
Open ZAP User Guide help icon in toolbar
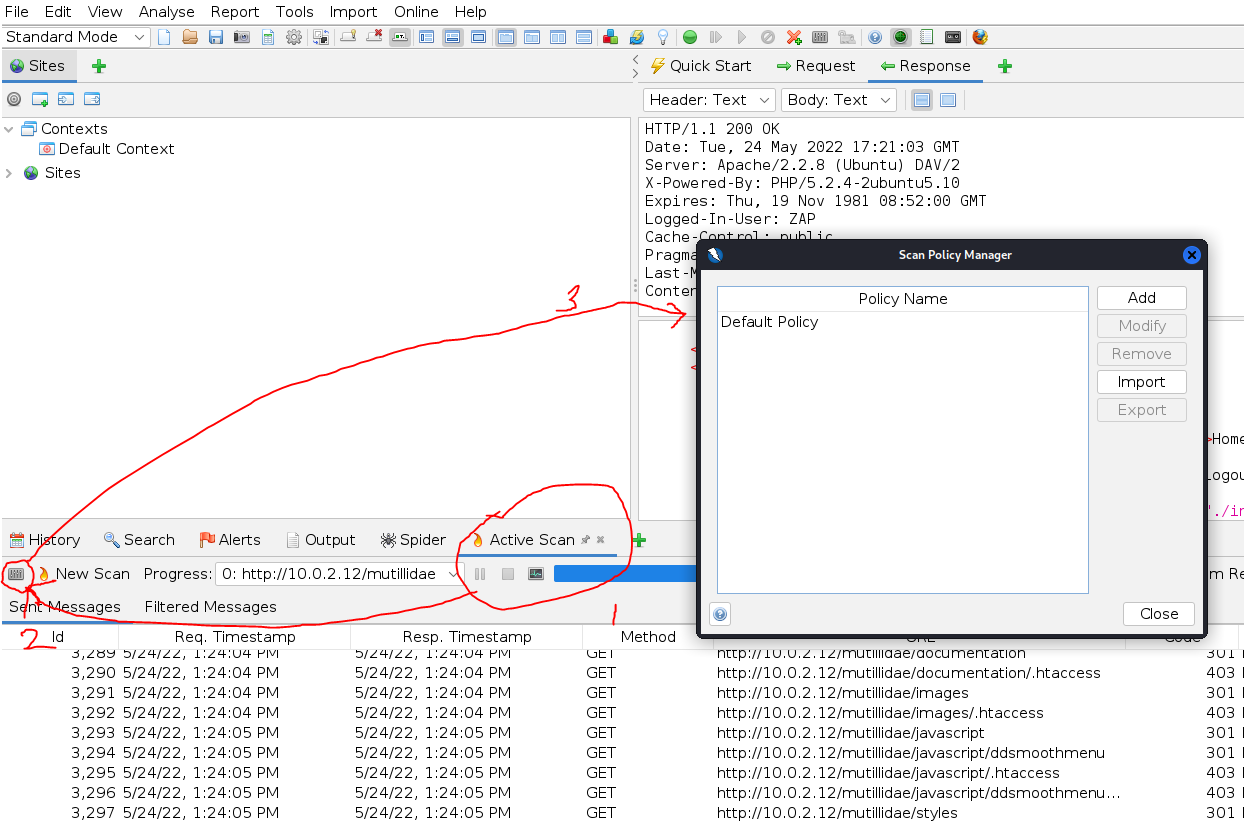(x=875, y=37)
